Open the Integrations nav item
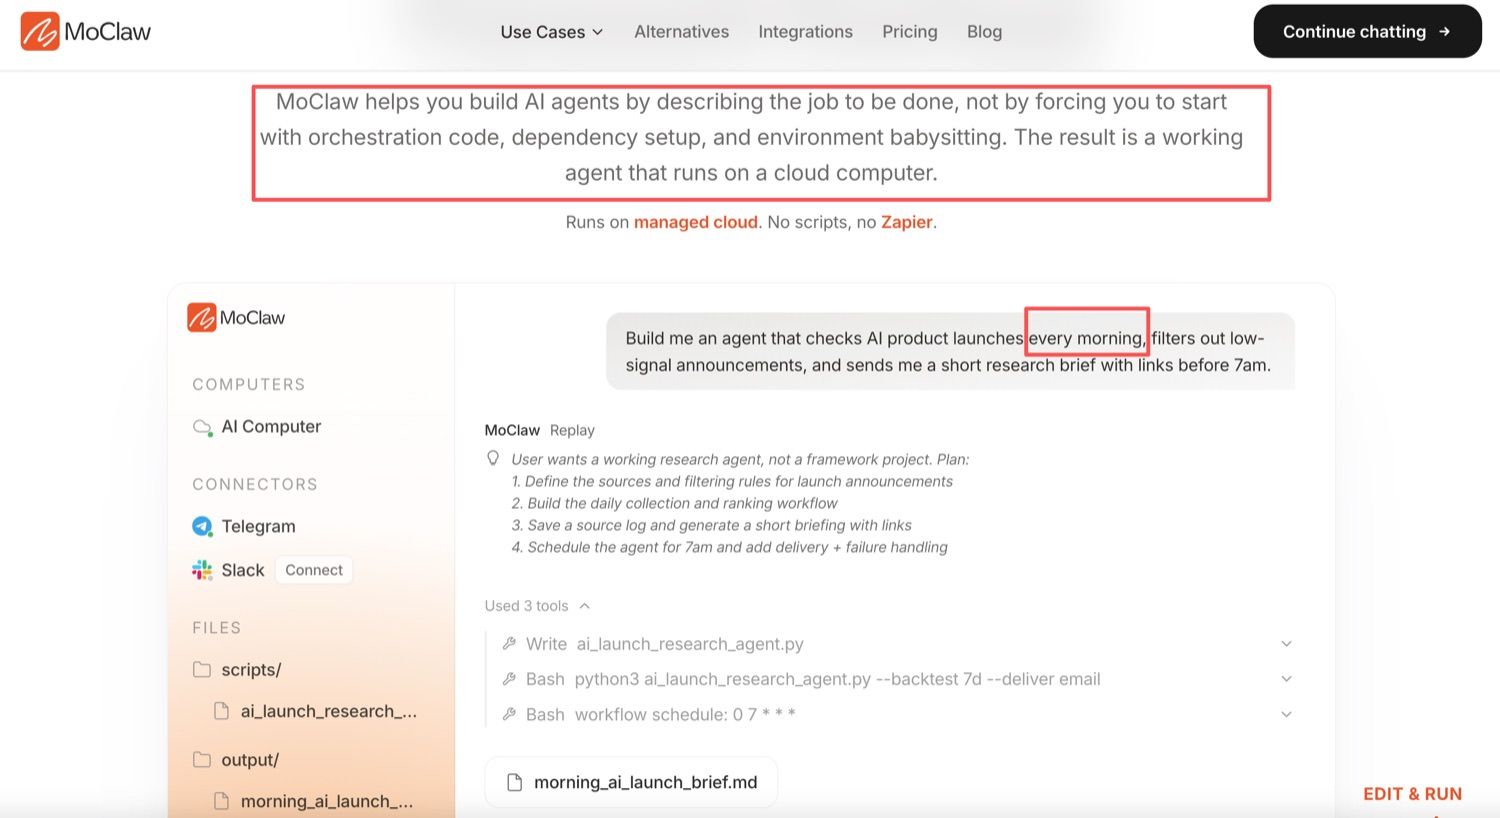The image size is (1500, 818). (x=805, y=32)
